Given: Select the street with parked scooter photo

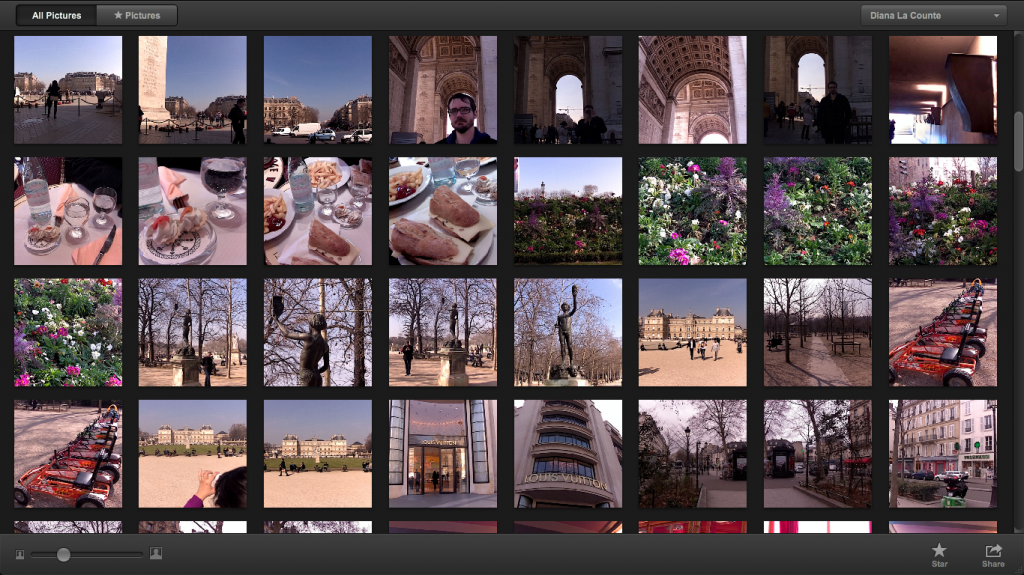Looking at the screenshot, I should tap(942, 454).
